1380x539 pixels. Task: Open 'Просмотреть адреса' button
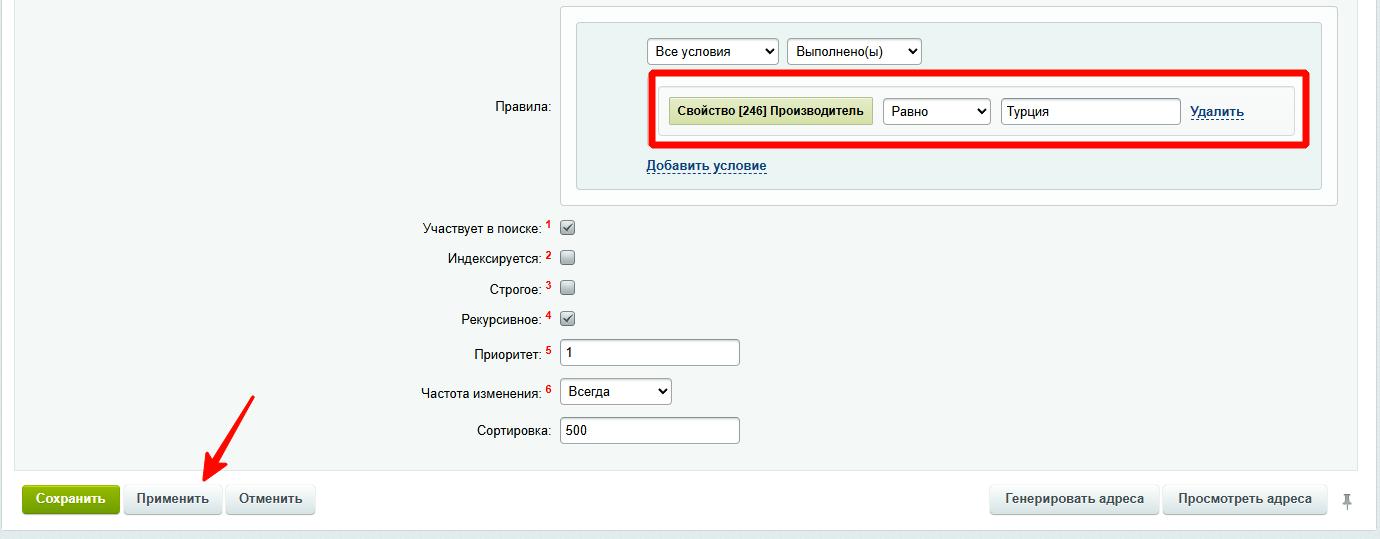pos(1244,499)
